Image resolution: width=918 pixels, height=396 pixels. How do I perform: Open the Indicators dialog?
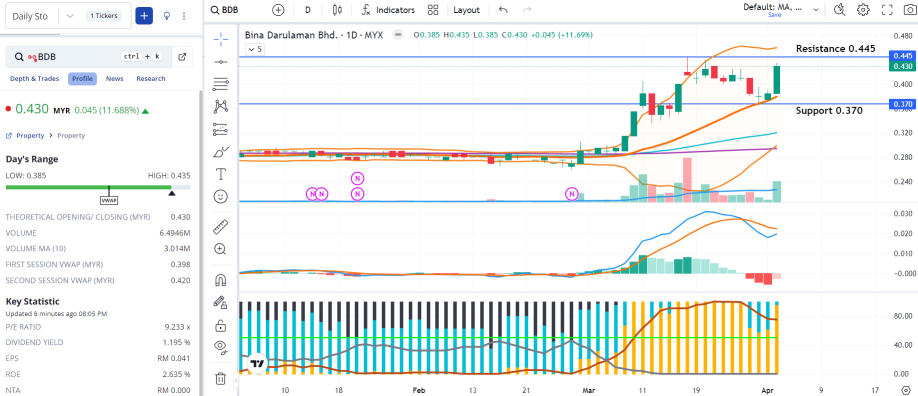(x=388, y=10)
